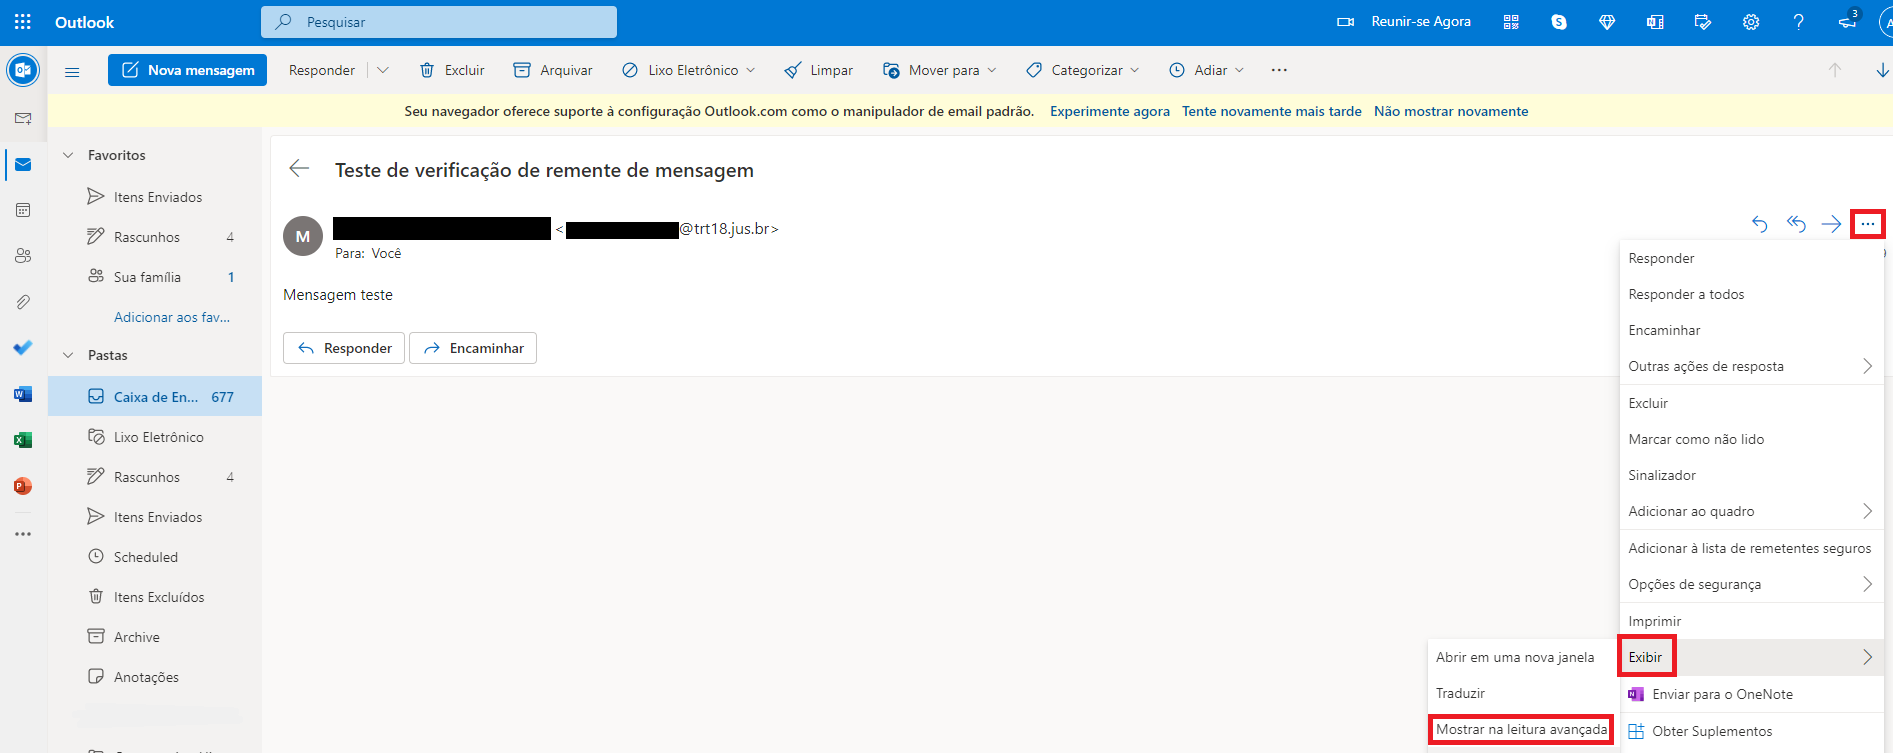Open the People icon in left rail
This screenshot has height=753, width=1893.
coord(23,256)
